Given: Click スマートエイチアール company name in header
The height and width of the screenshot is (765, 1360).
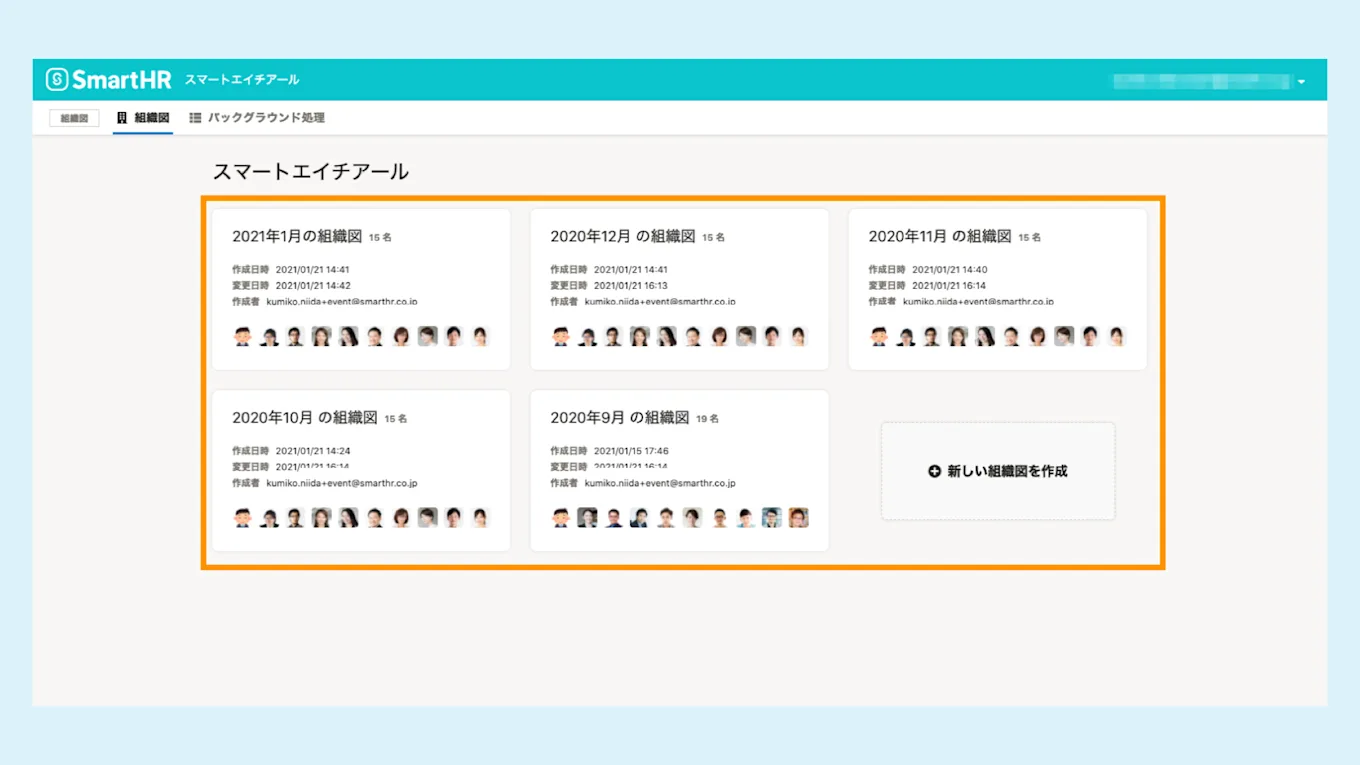Looking at the screenshot, I should tap(241, 80).
